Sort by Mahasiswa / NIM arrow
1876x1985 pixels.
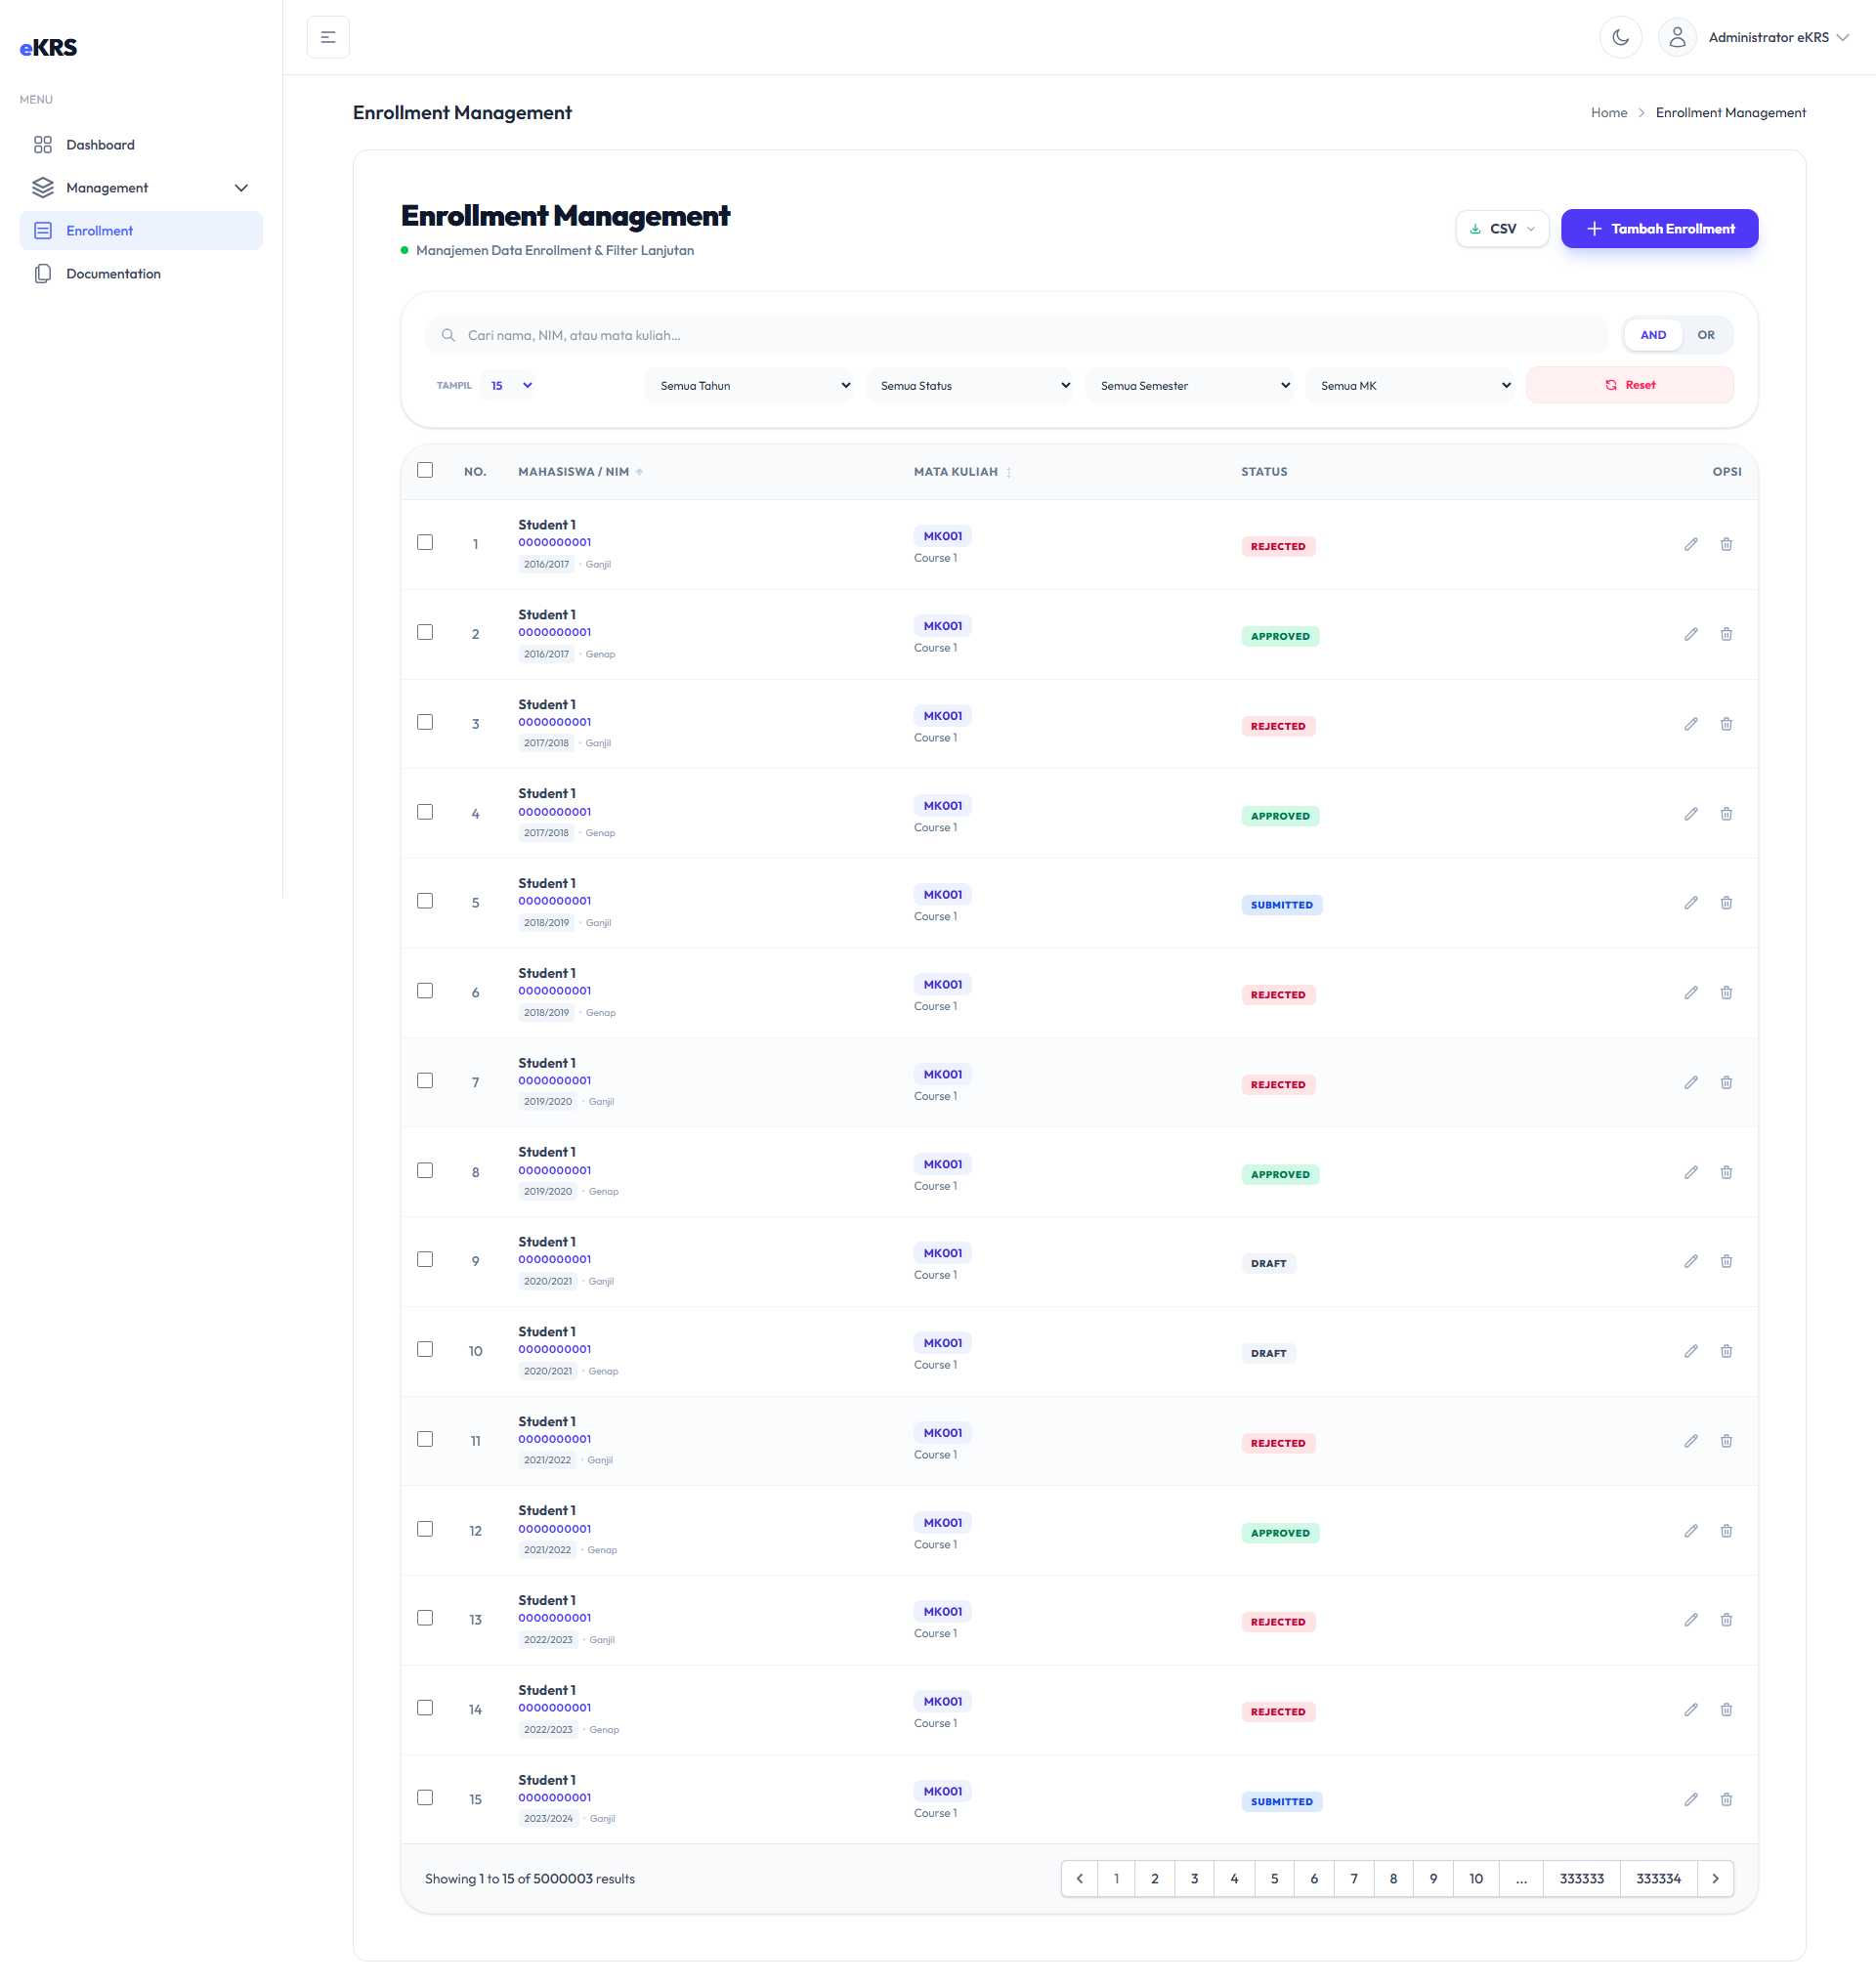tap(639, 472)
